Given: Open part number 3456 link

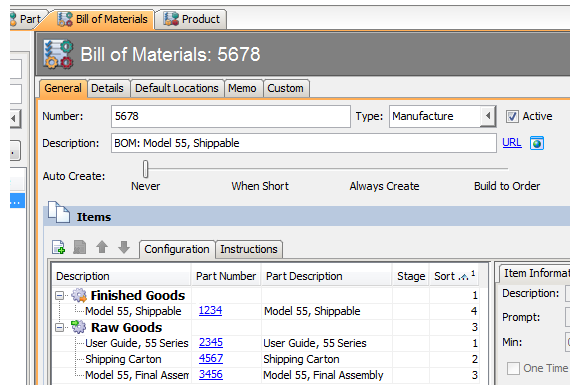Looking at the screenshot, I should [x=211, y=374].
